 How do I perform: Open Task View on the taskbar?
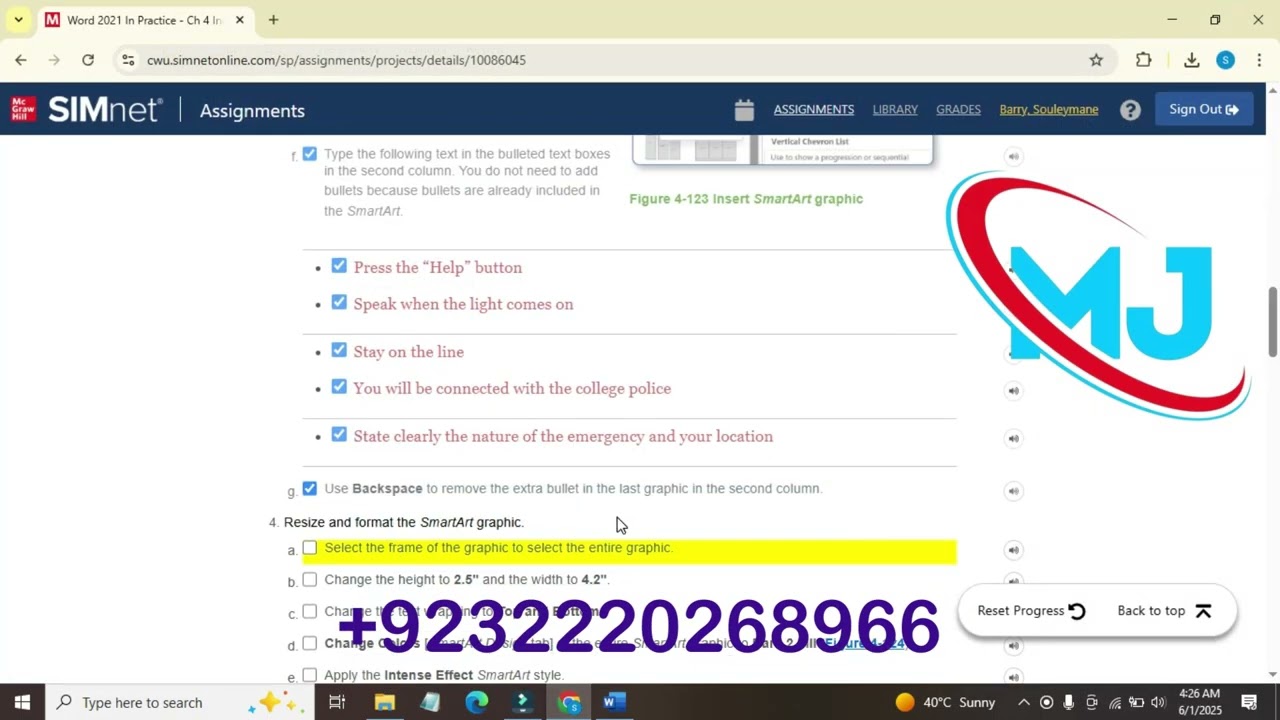[337, 702]
